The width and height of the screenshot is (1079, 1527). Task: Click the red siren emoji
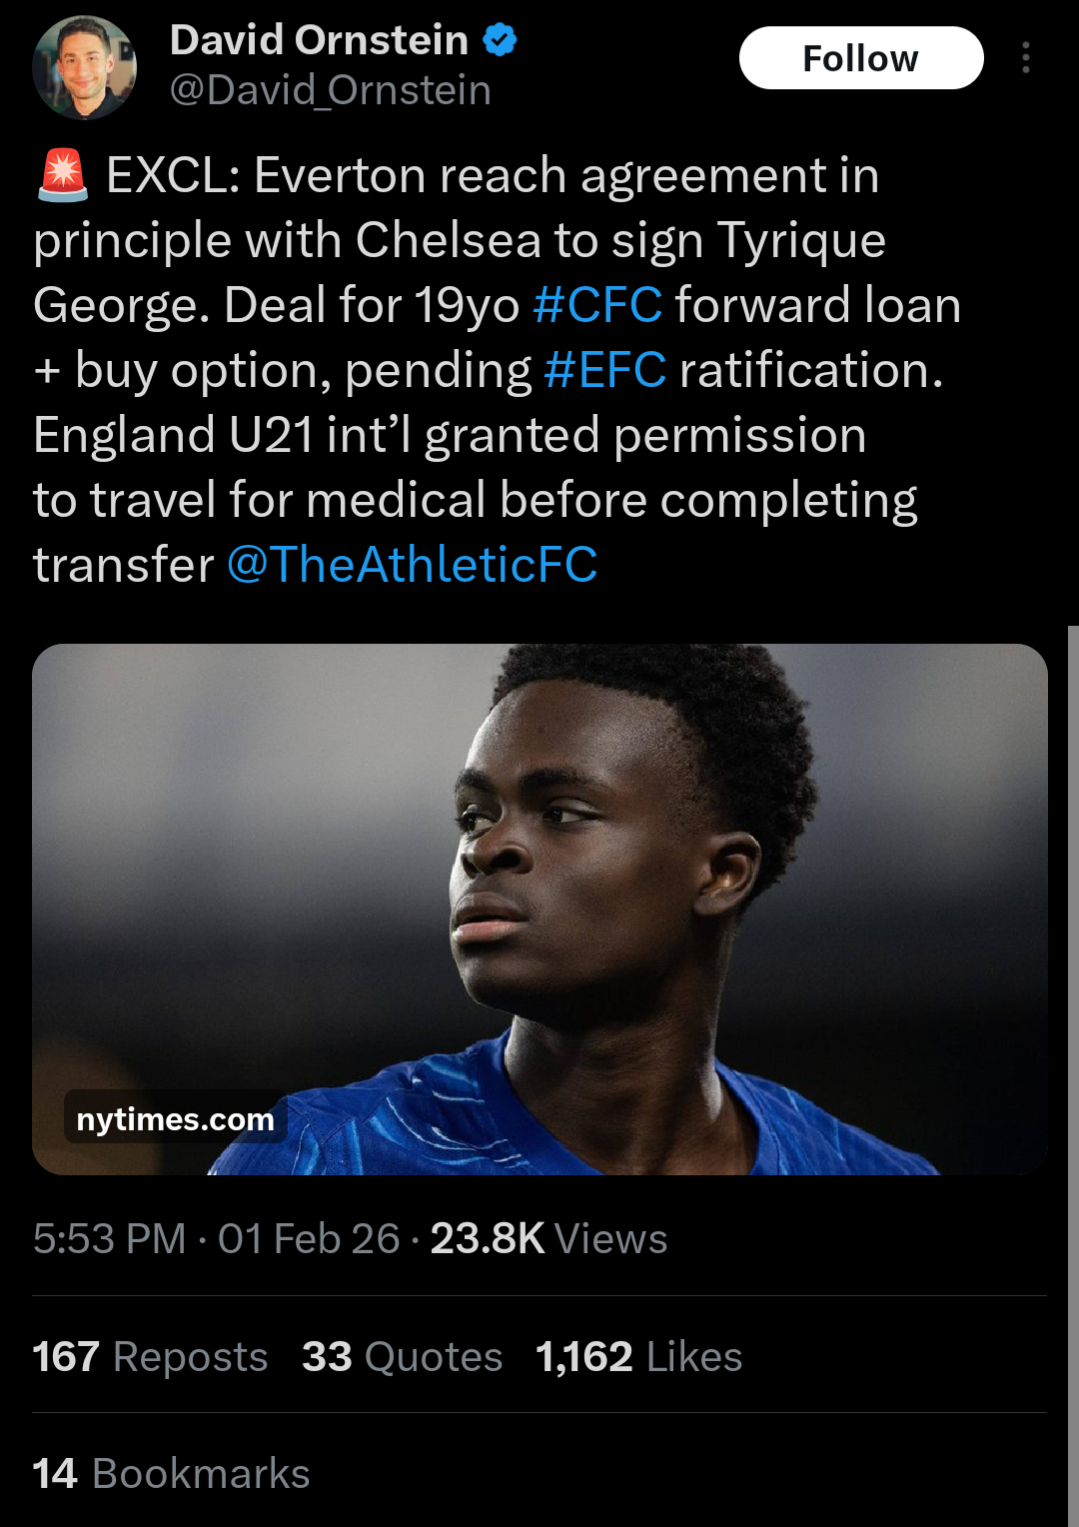[62, 176]
